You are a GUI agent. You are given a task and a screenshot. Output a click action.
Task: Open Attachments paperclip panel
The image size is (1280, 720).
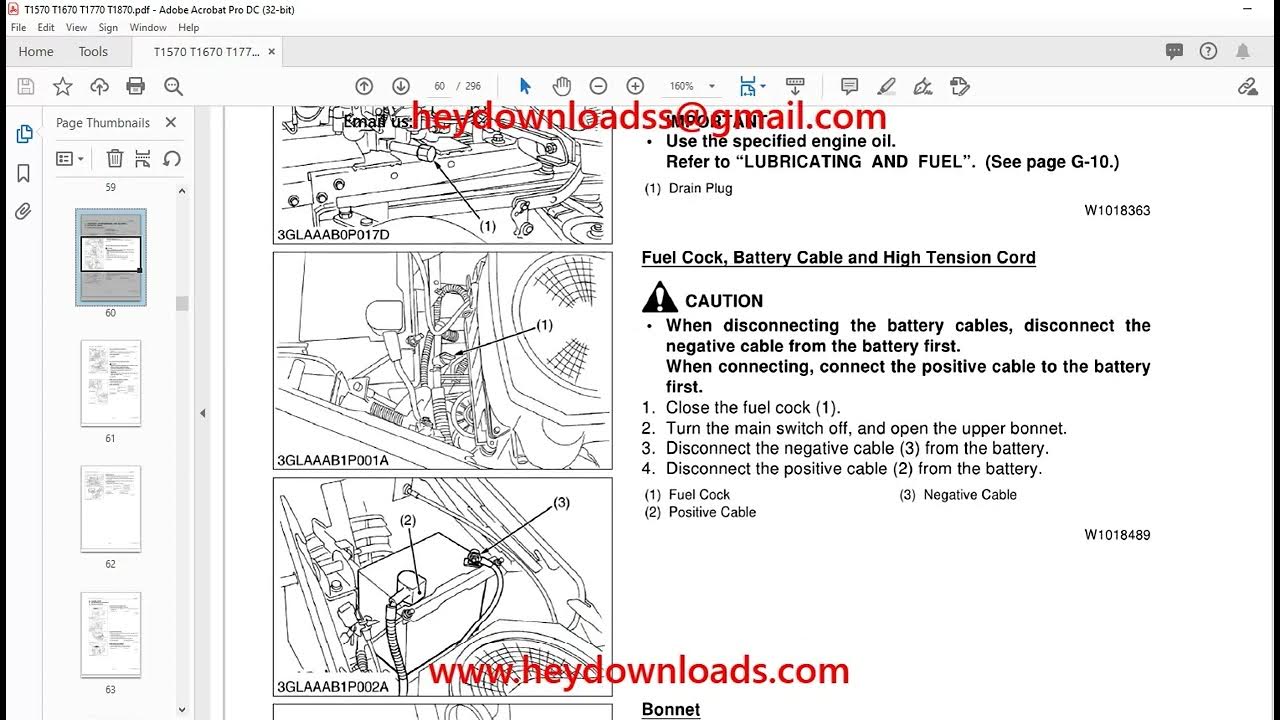(x=24, y=211)
